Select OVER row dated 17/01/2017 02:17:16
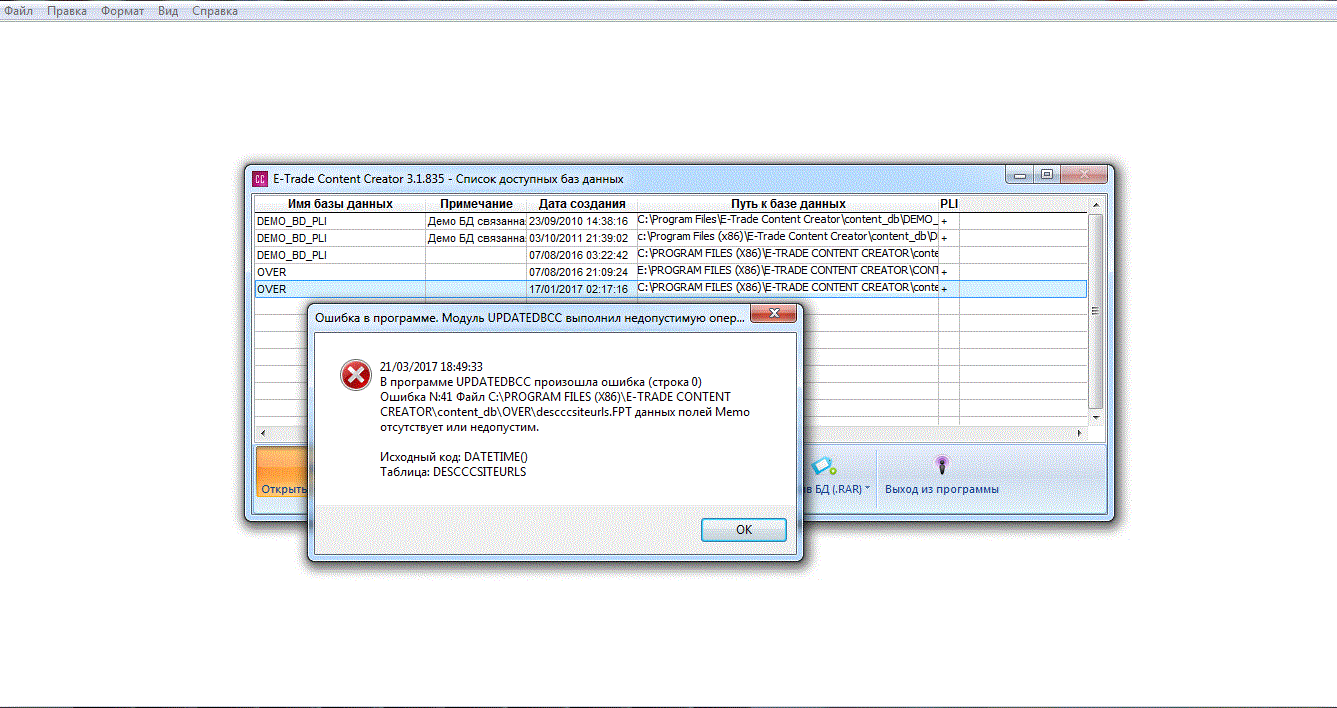This screenshot has height=708, width=1337. coord(671,289)
